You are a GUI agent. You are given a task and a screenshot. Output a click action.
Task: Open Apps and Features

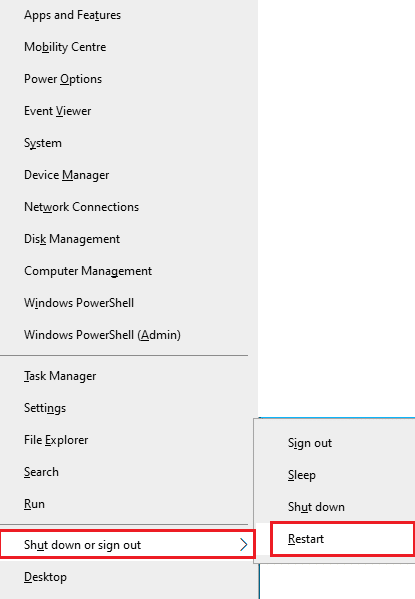[x=128, y=15]
